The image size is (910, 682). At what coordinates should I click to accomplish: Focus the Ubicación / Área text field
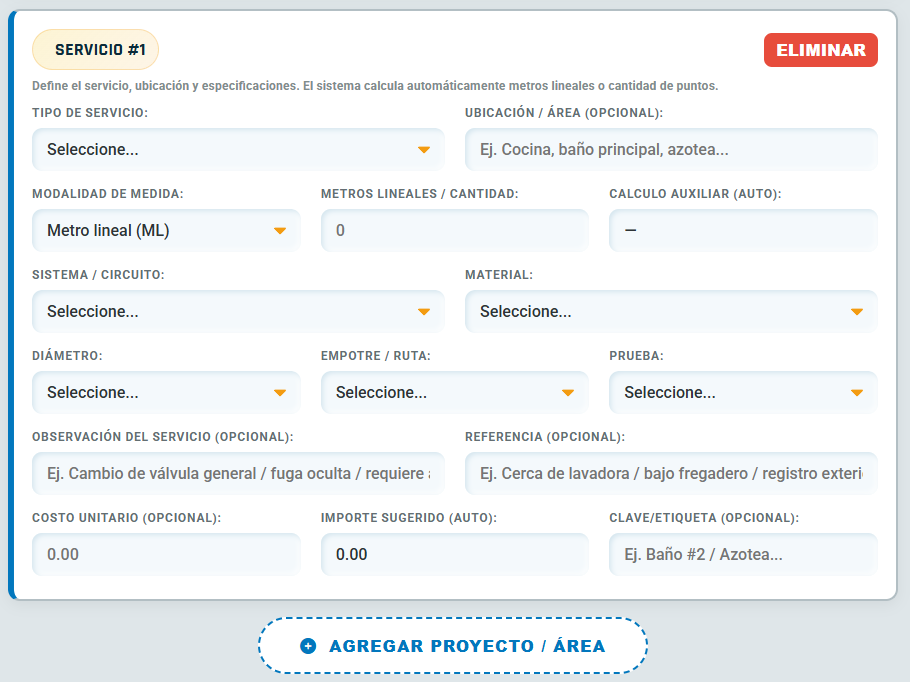click(x=670, y=148)
